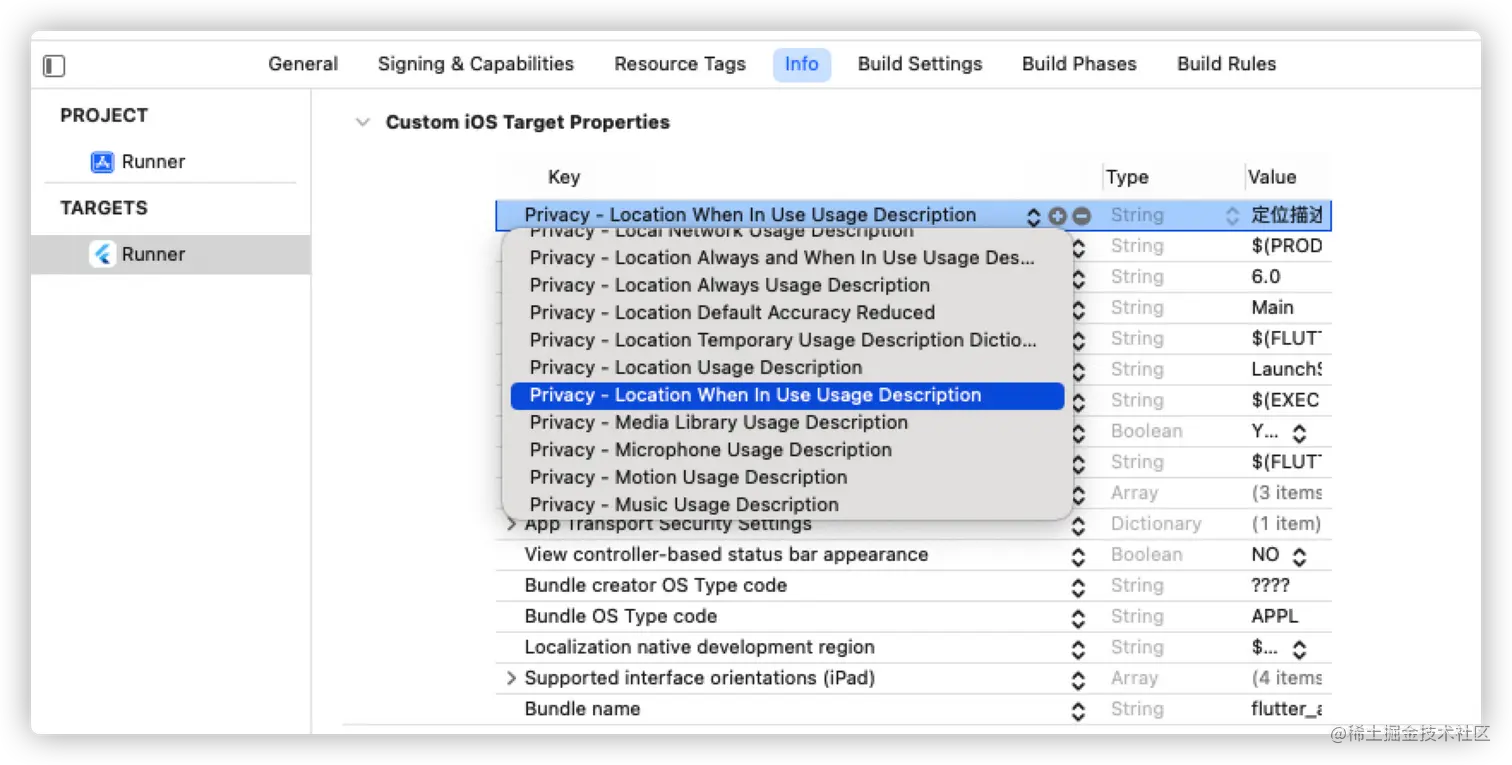Screen dimensions: 1512x765
Task: Switch to the Build Settings tab
Action: coord(920,64)
